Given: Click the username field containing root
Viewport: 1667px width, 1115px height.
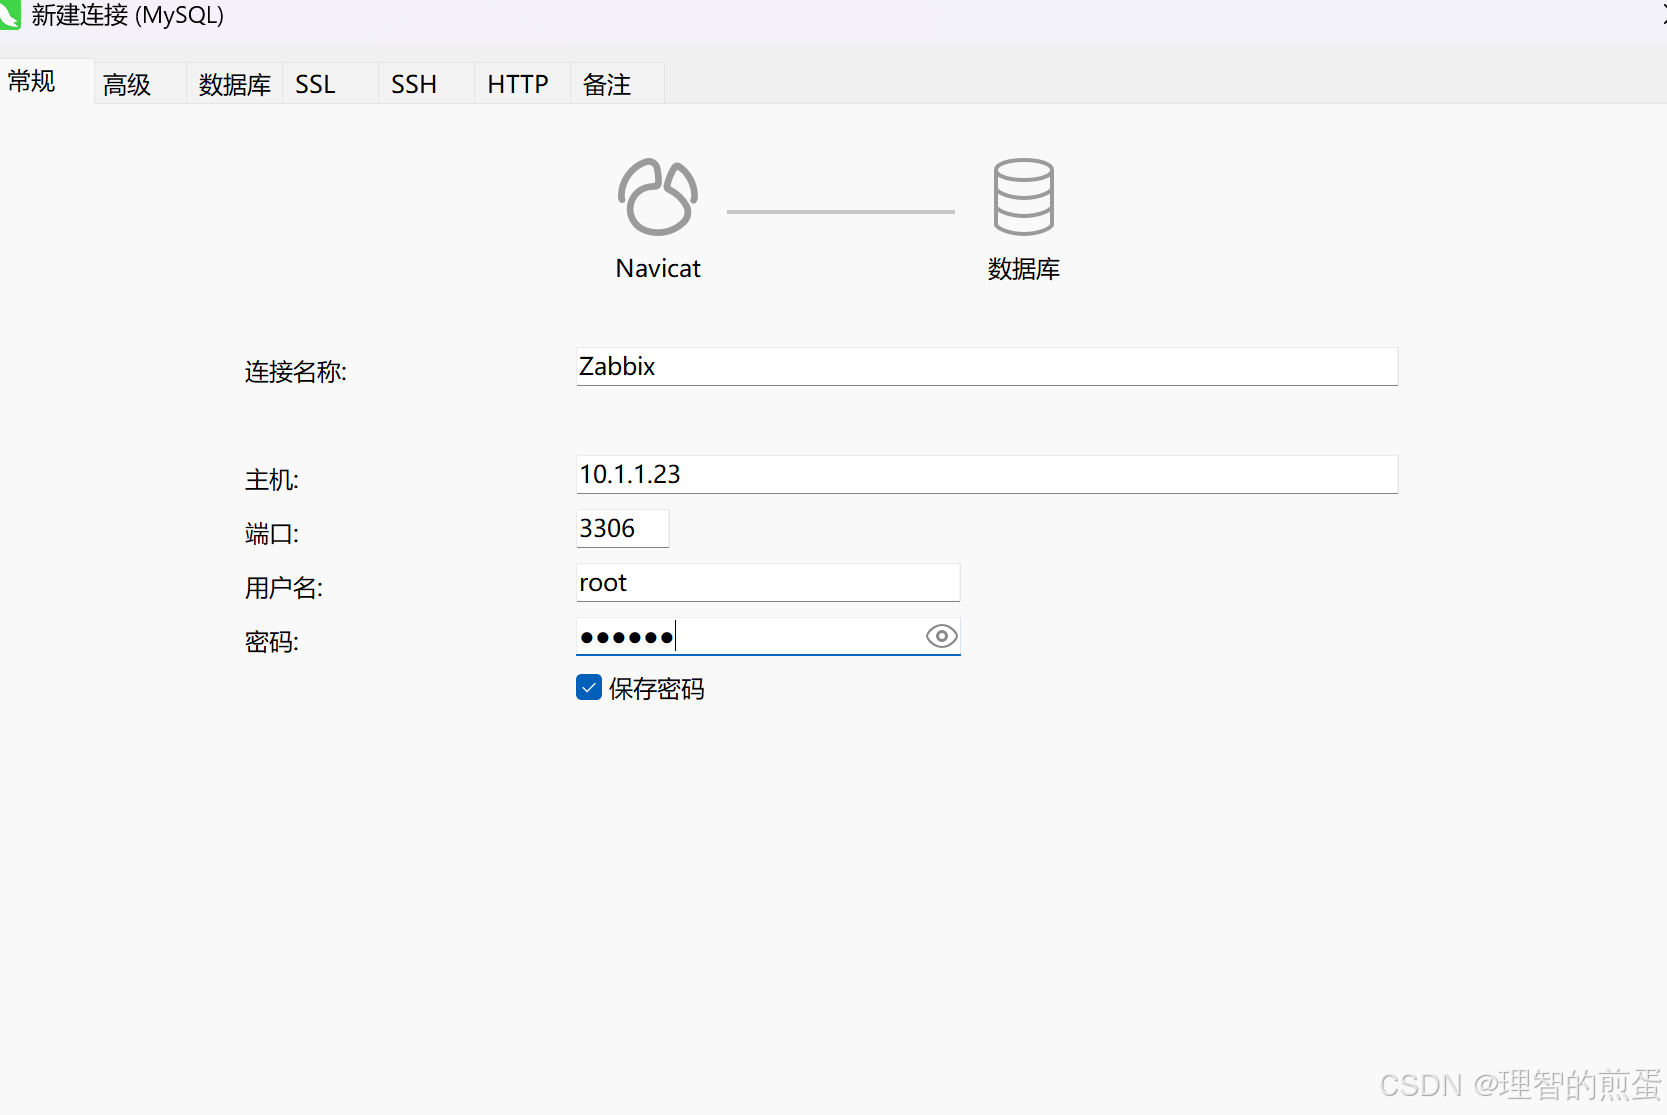Looking at the screenshot, I should click(x=768, y=582).
